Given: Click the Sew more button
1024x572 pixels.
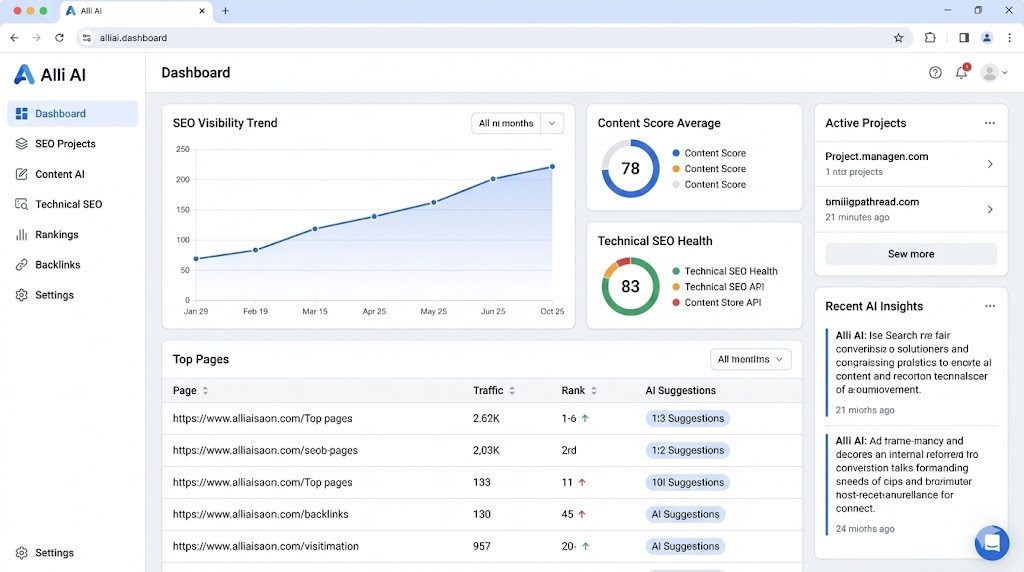Looking at the screenshot, I should 910,254.
